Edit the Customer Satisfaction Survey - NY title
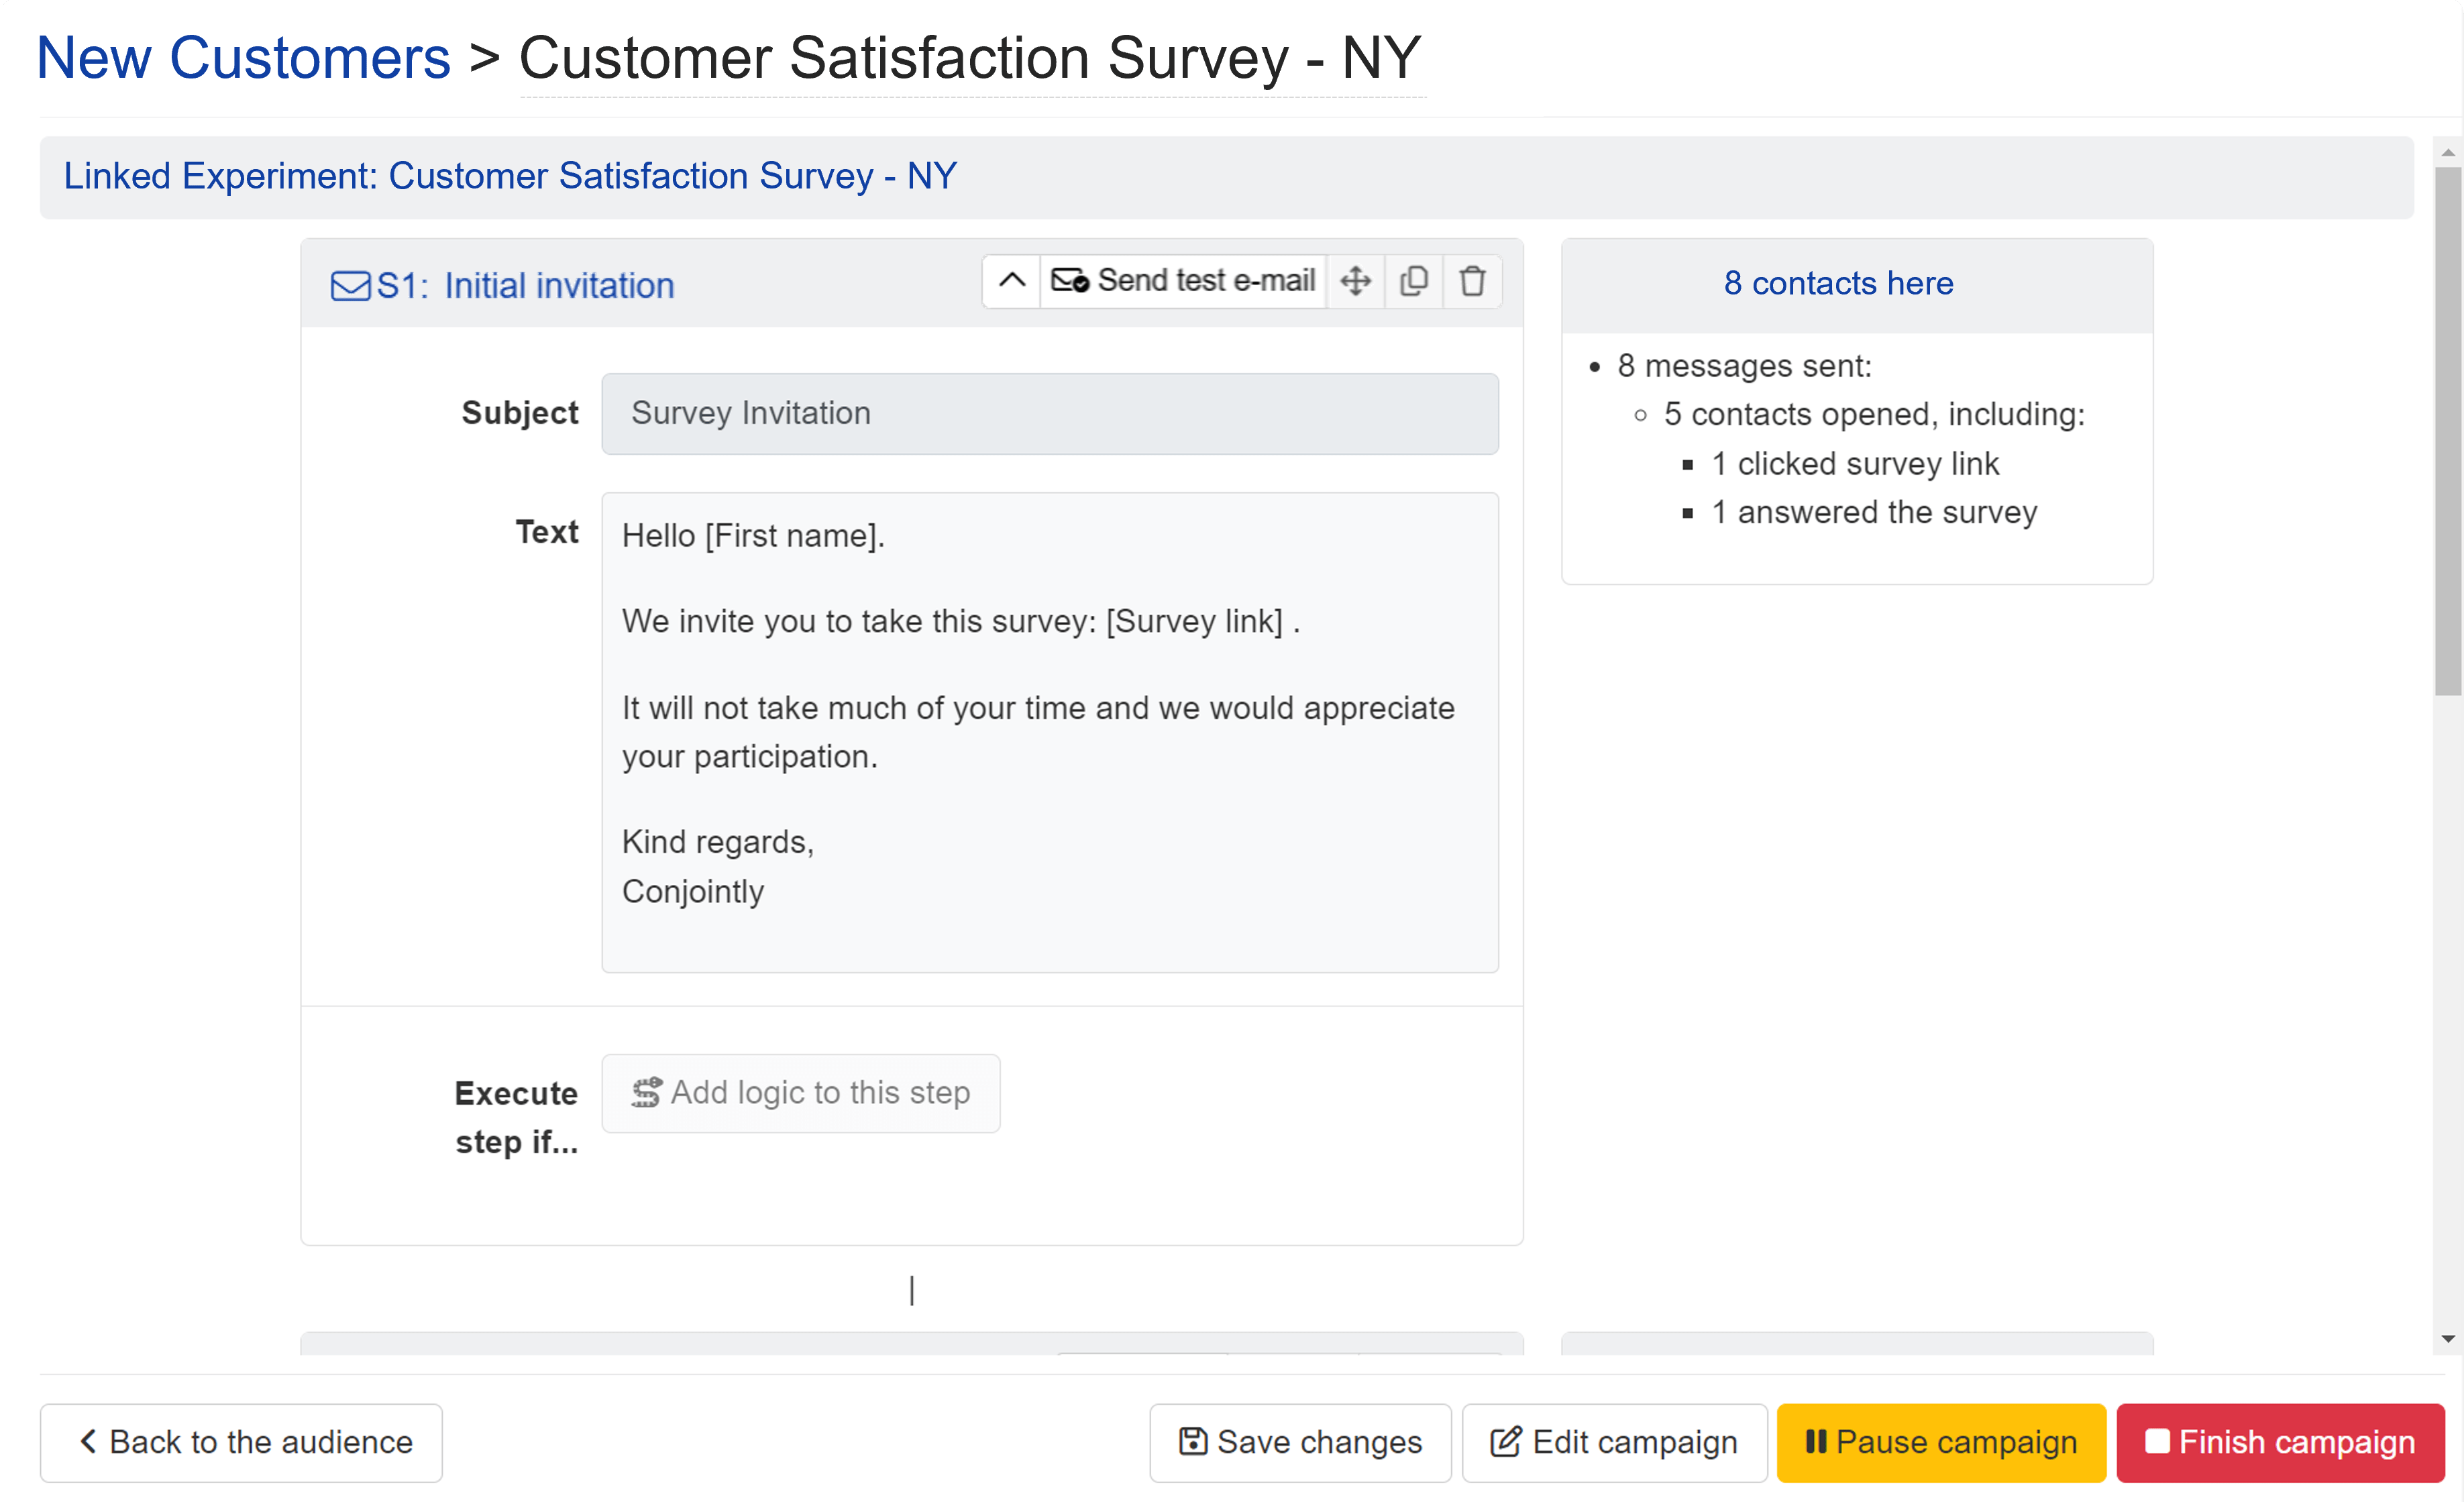Screen dimensions: 2464x1502 tap(970, 58)
